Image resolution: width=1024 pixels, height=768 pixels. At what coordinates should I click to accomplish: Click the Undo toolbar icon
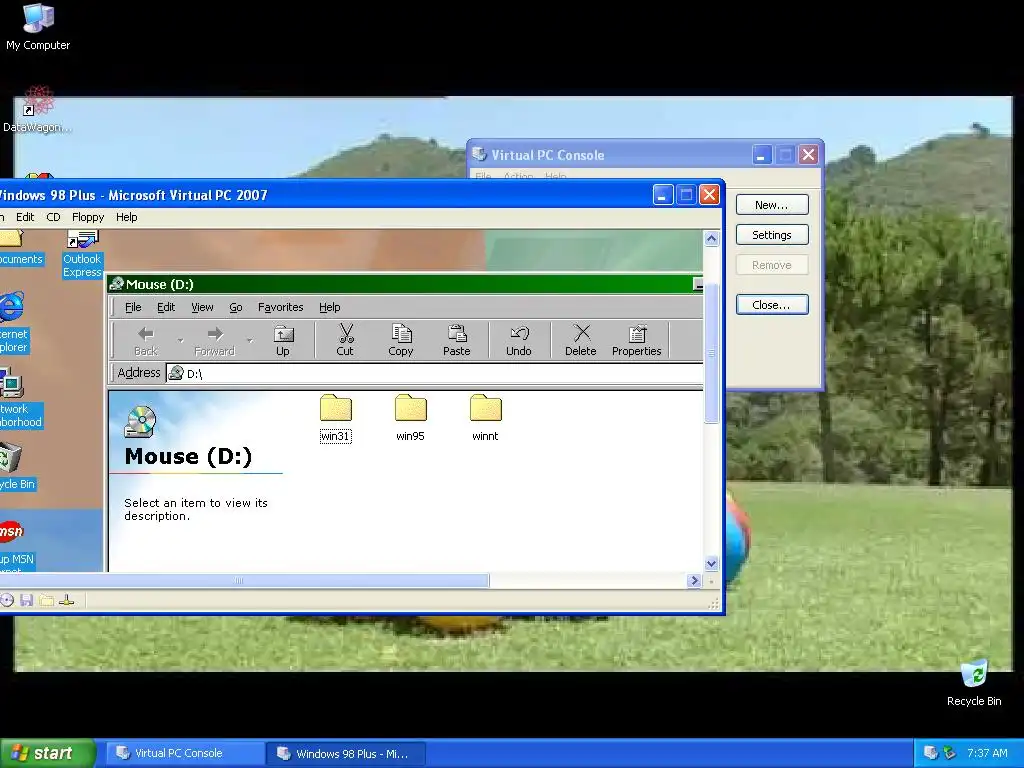tap(519, 340)
